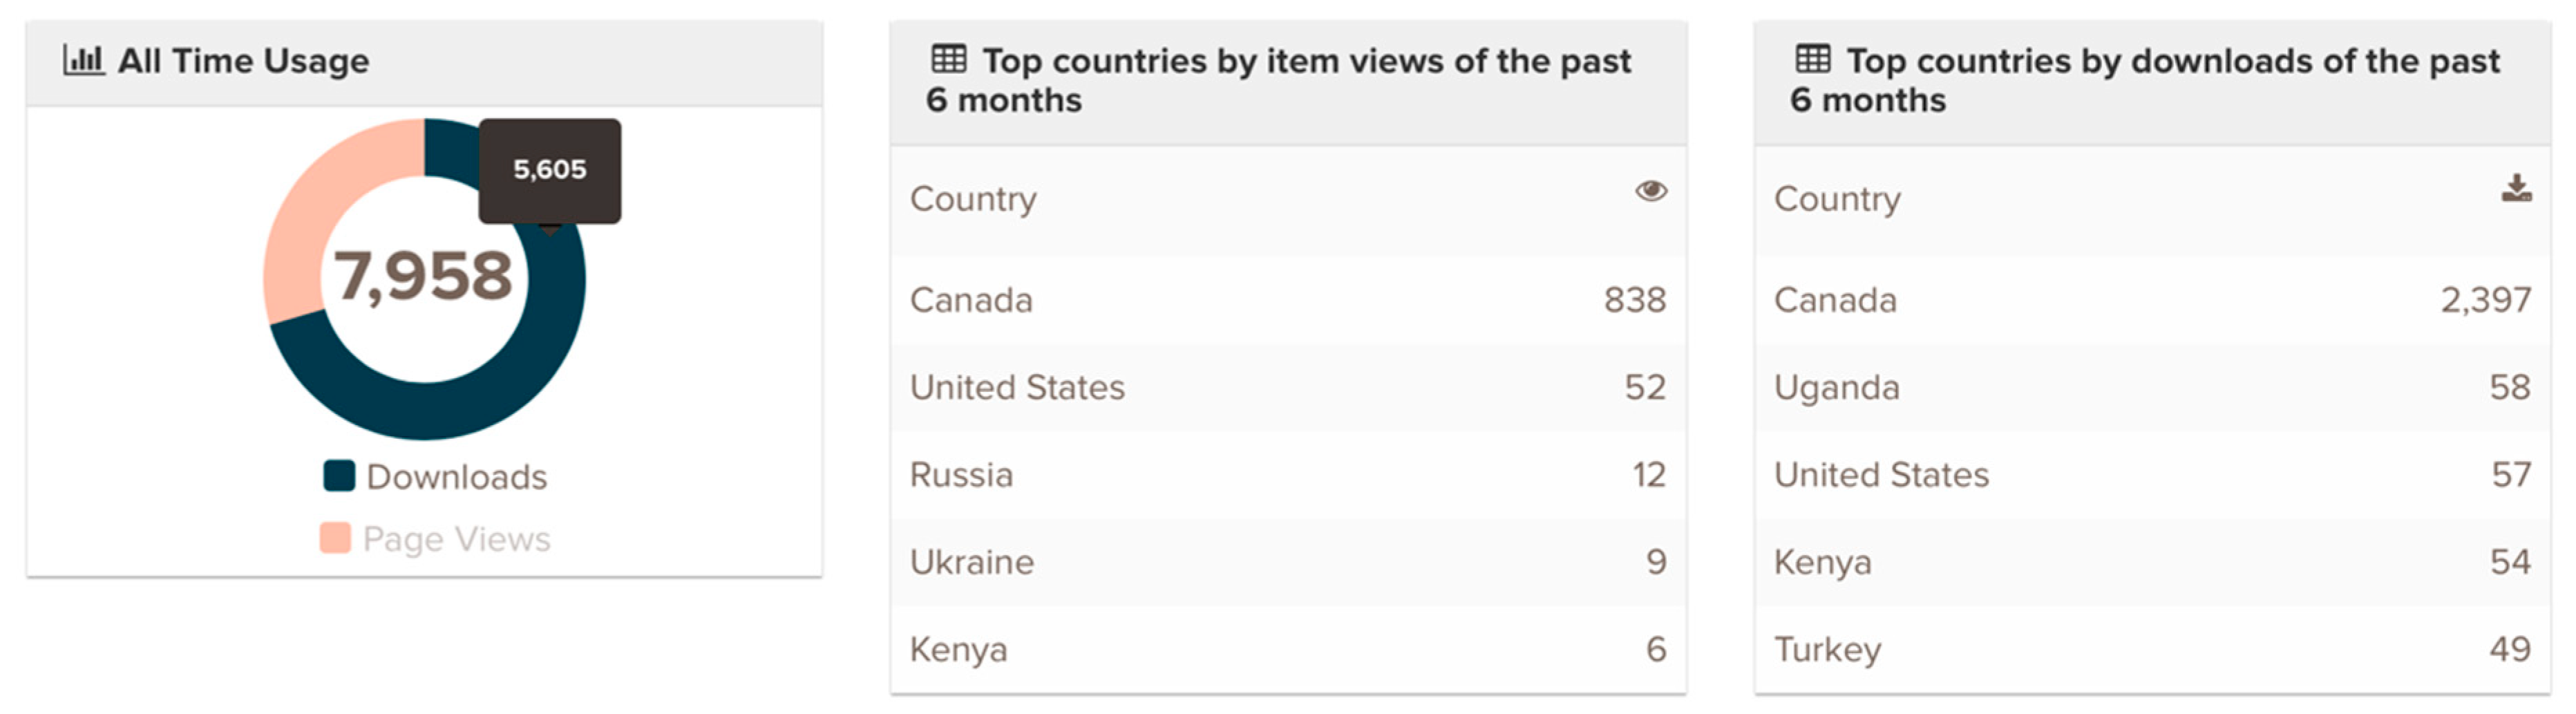The height and width of the screenshot is (714, 2576).
Task: Click the download icon column header
Action: tap(2516, 188)
